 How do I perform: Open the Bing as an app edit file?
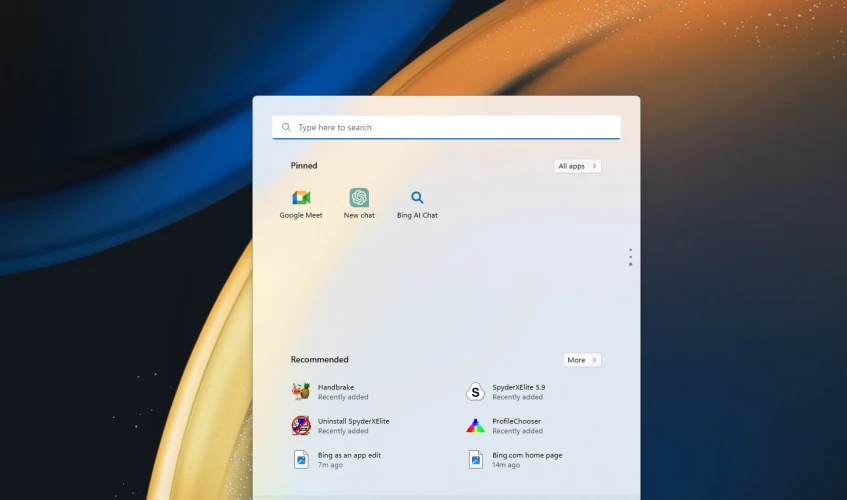pos(301,459)
